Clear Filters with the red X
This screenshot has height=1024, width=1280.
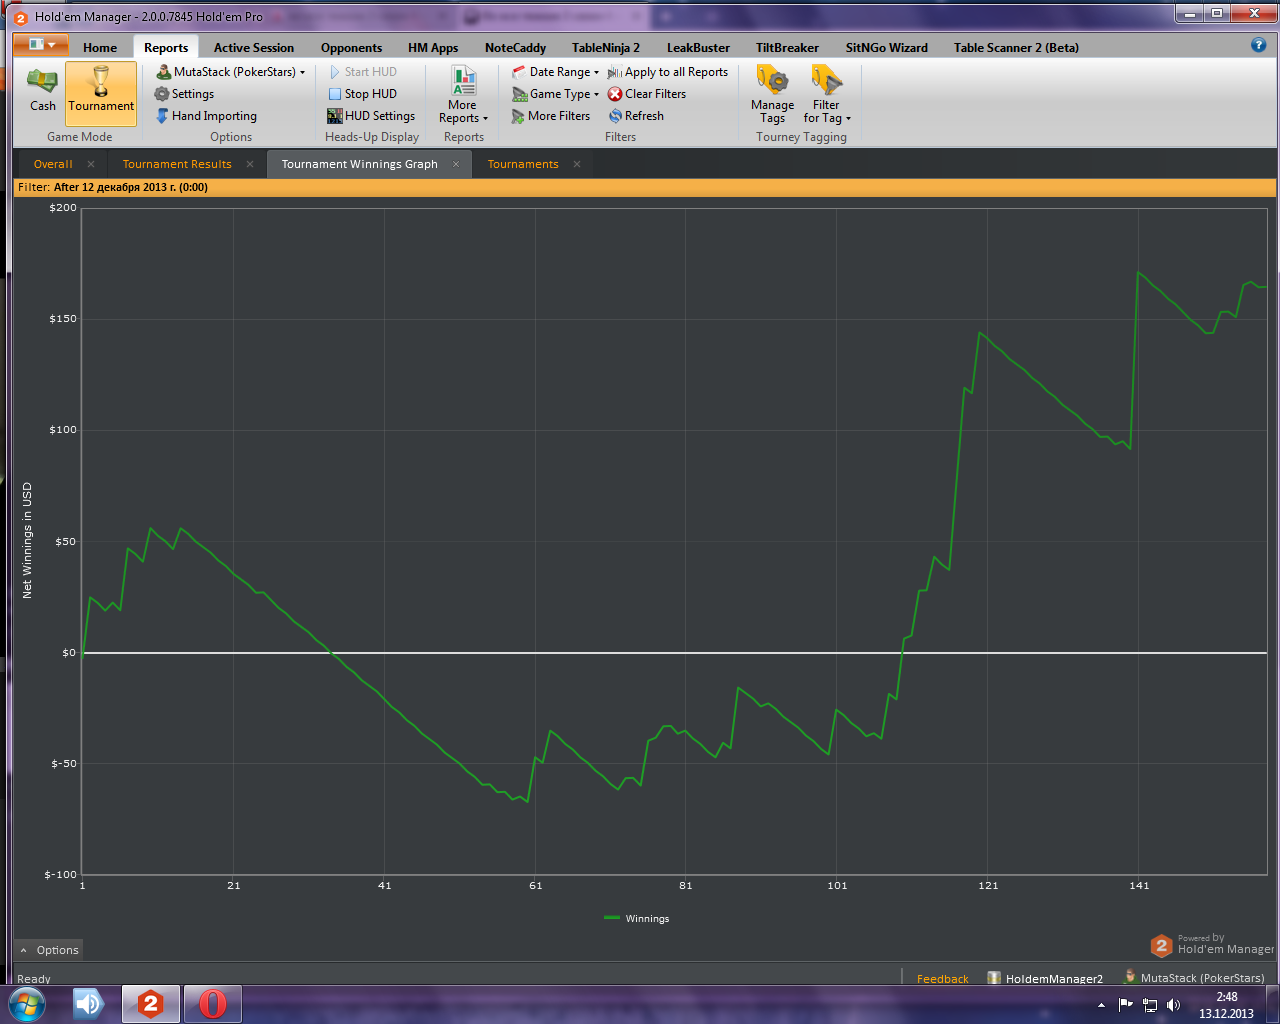[647, 94]
